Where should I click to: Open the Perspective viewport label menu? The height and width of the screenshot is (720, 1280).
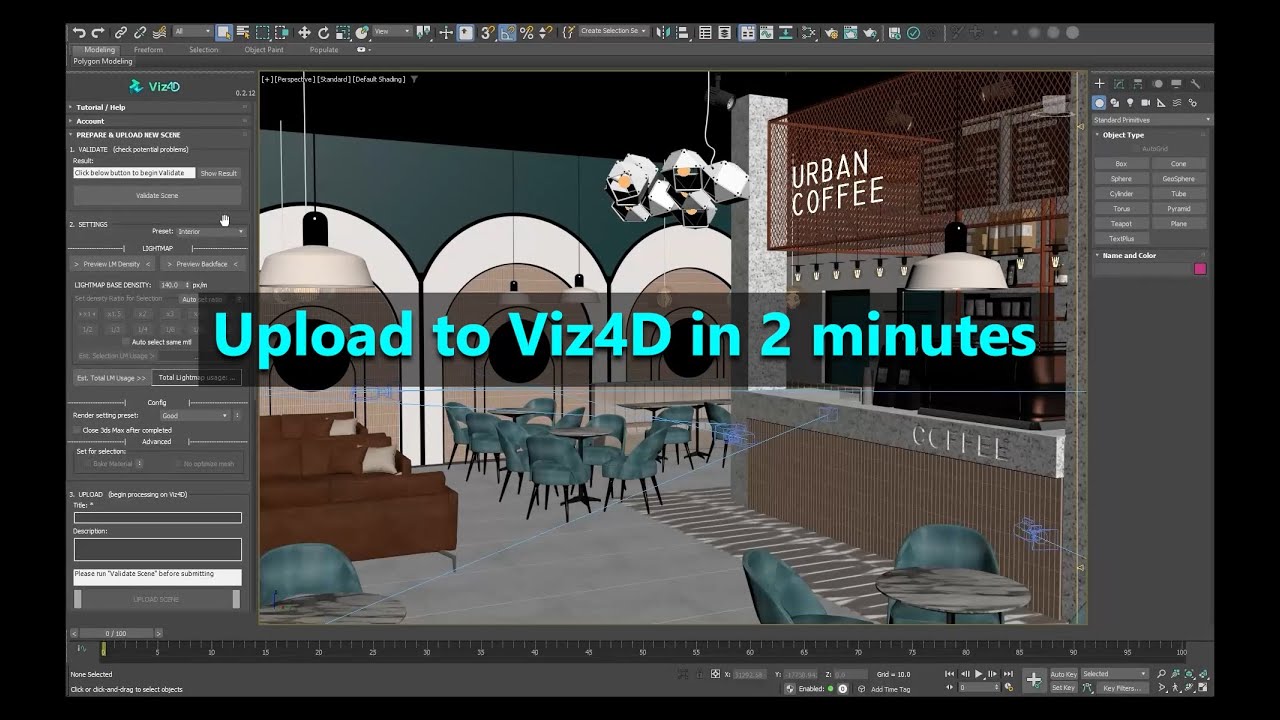click(x=293, y=78)
